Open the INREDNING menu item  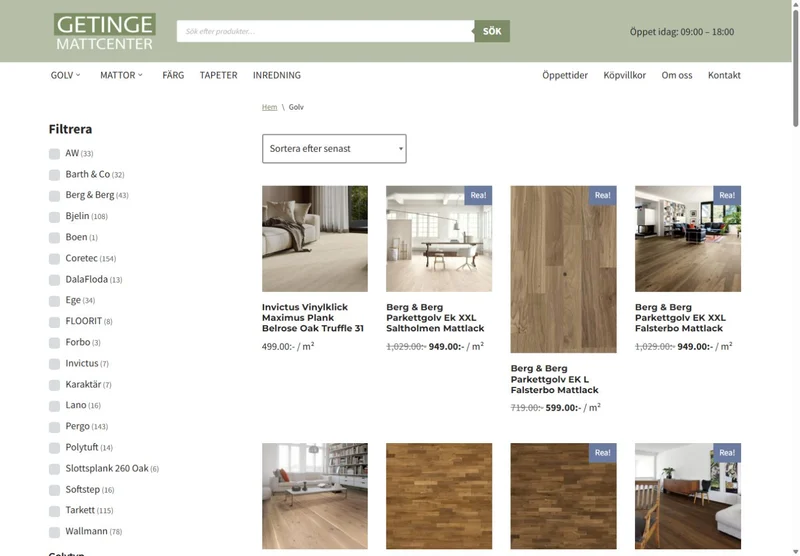click(x=277, y=75)
